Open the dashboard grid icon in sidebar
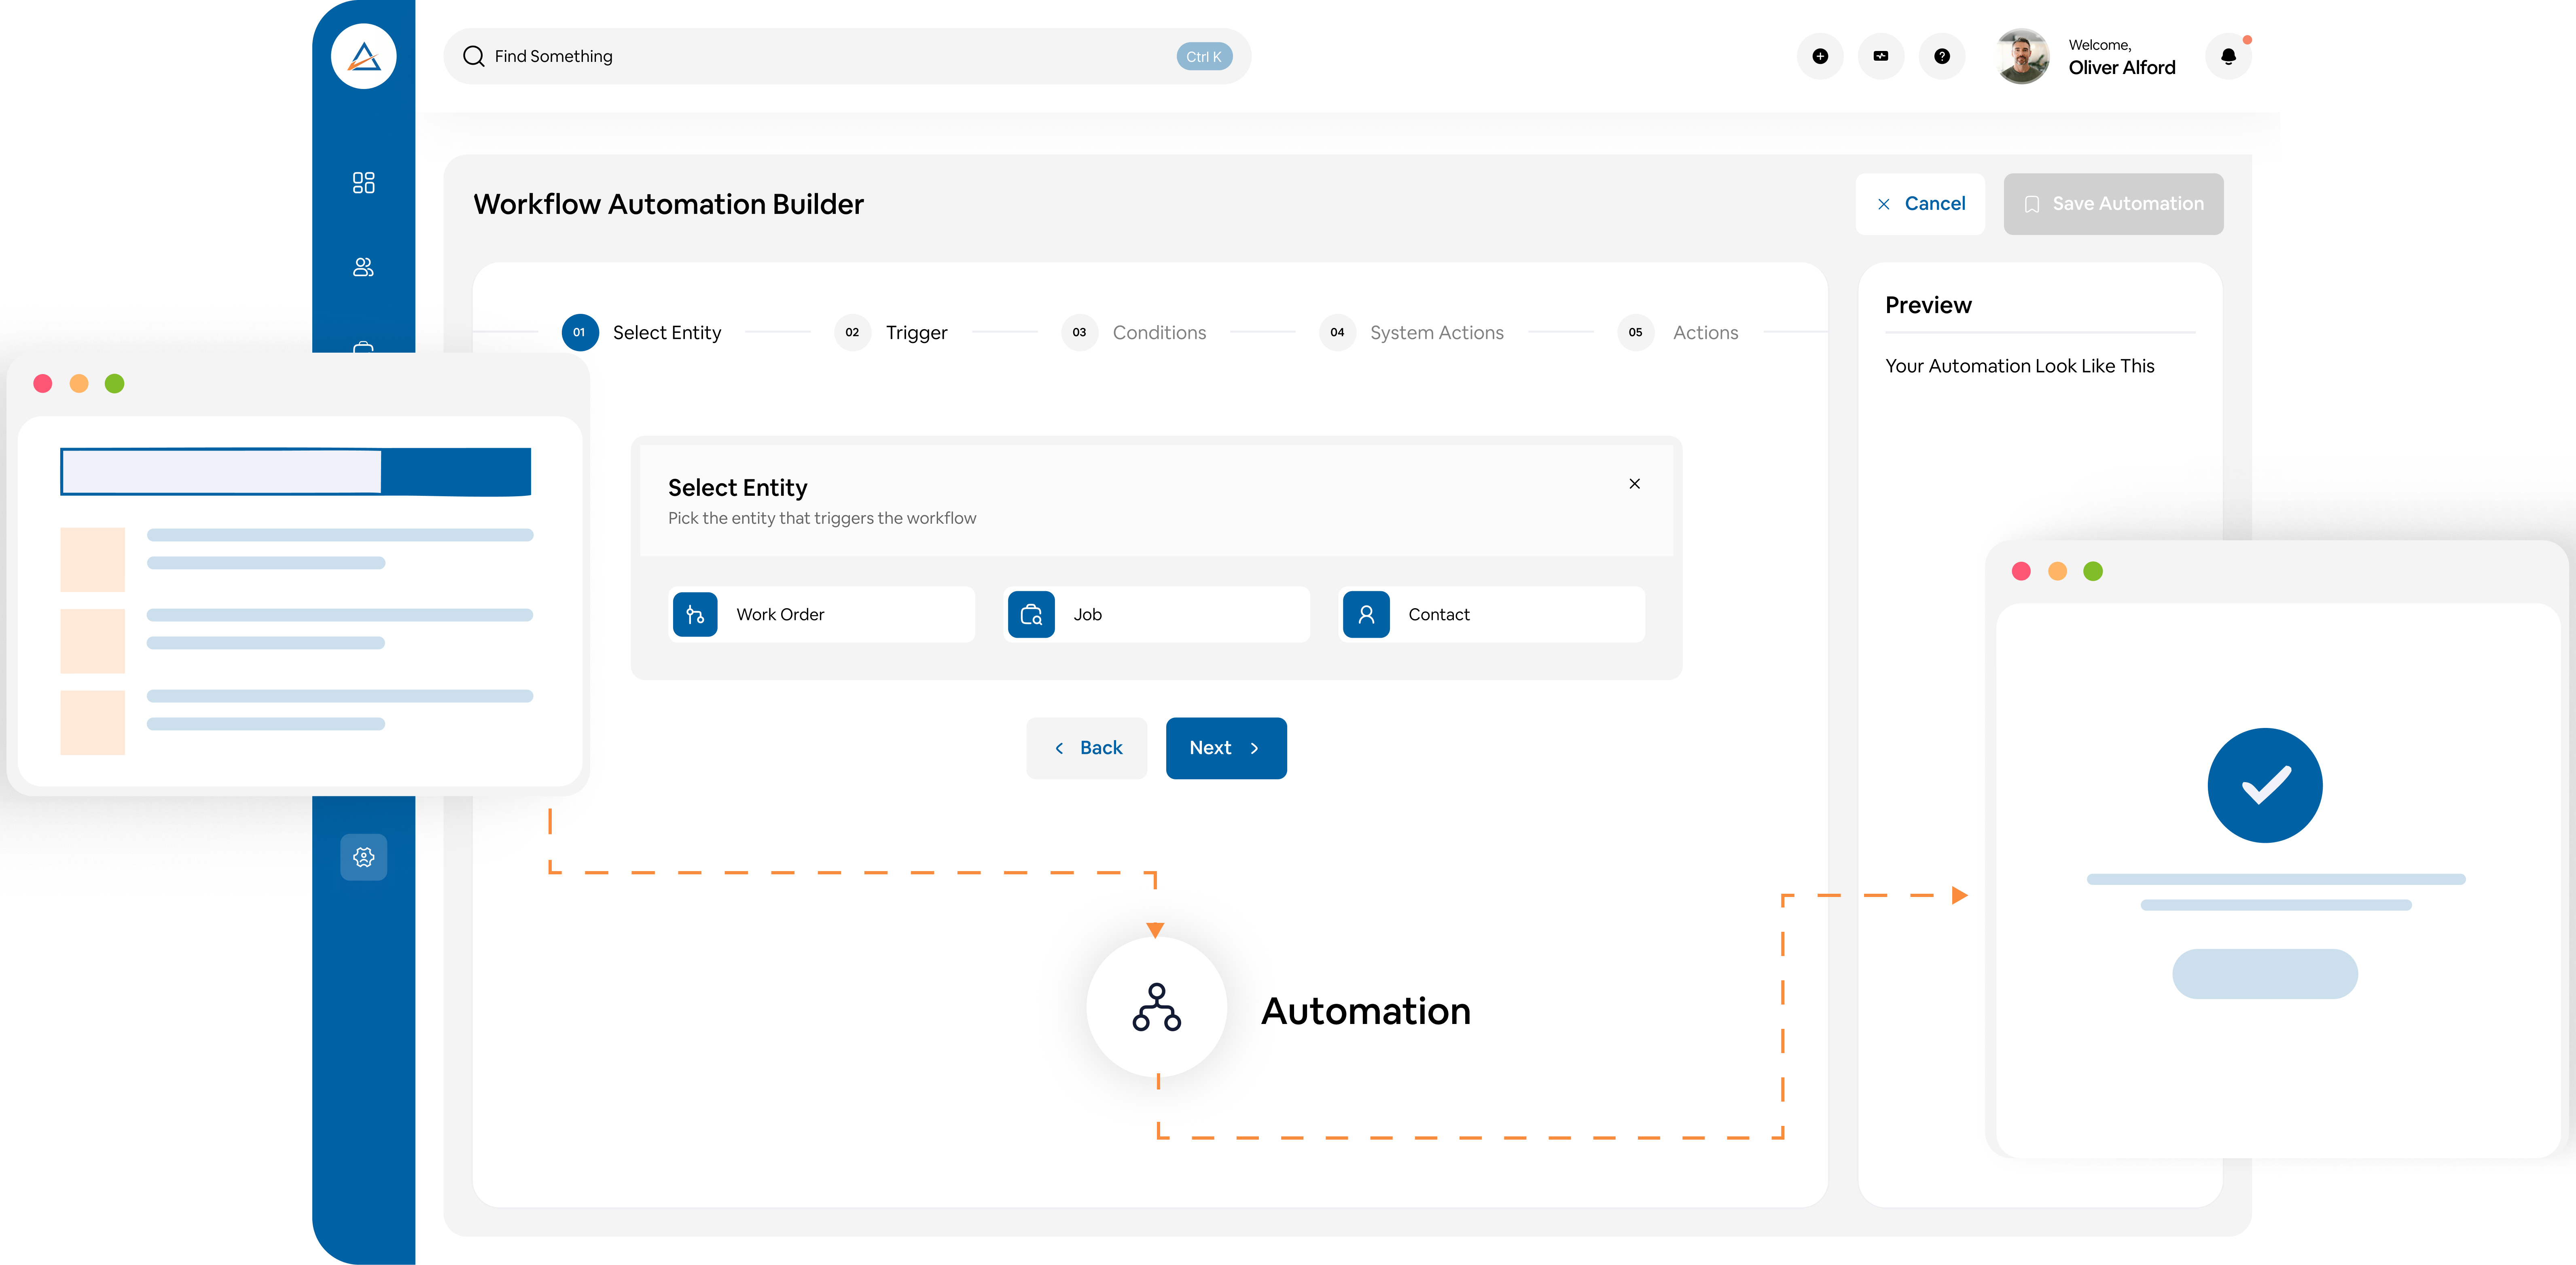Image resolution: width=2576 pixels, height=1265 pixels. tap(364, 182)
